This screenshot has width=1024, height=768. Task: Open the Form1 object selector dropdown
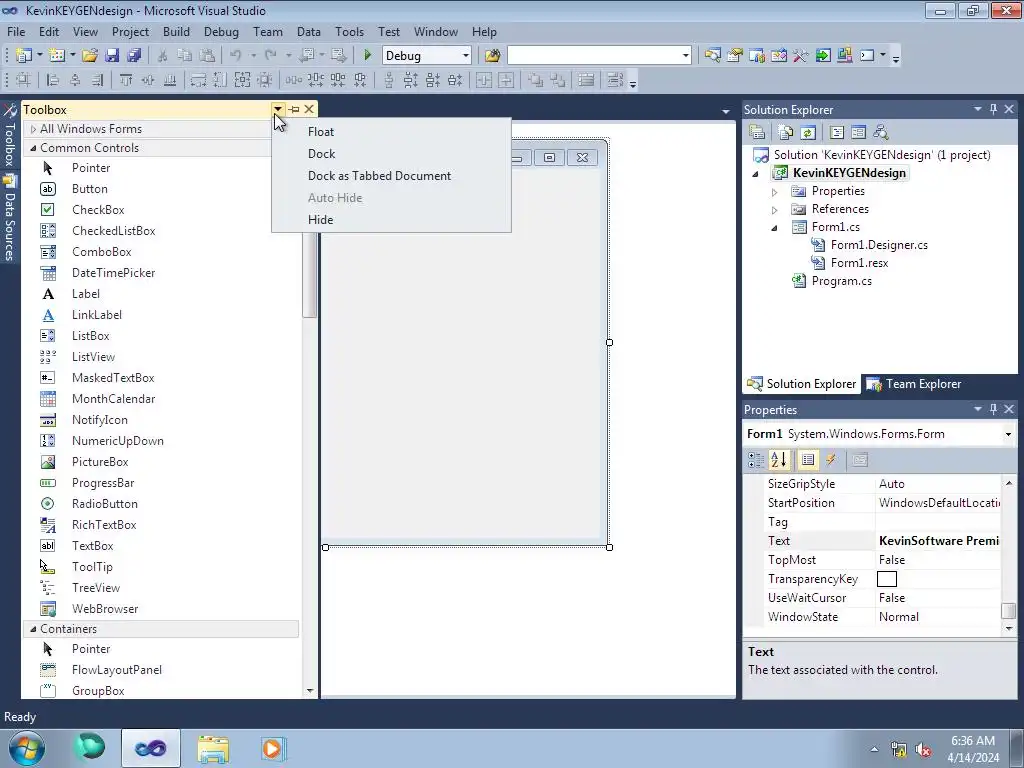point(1008,434)
